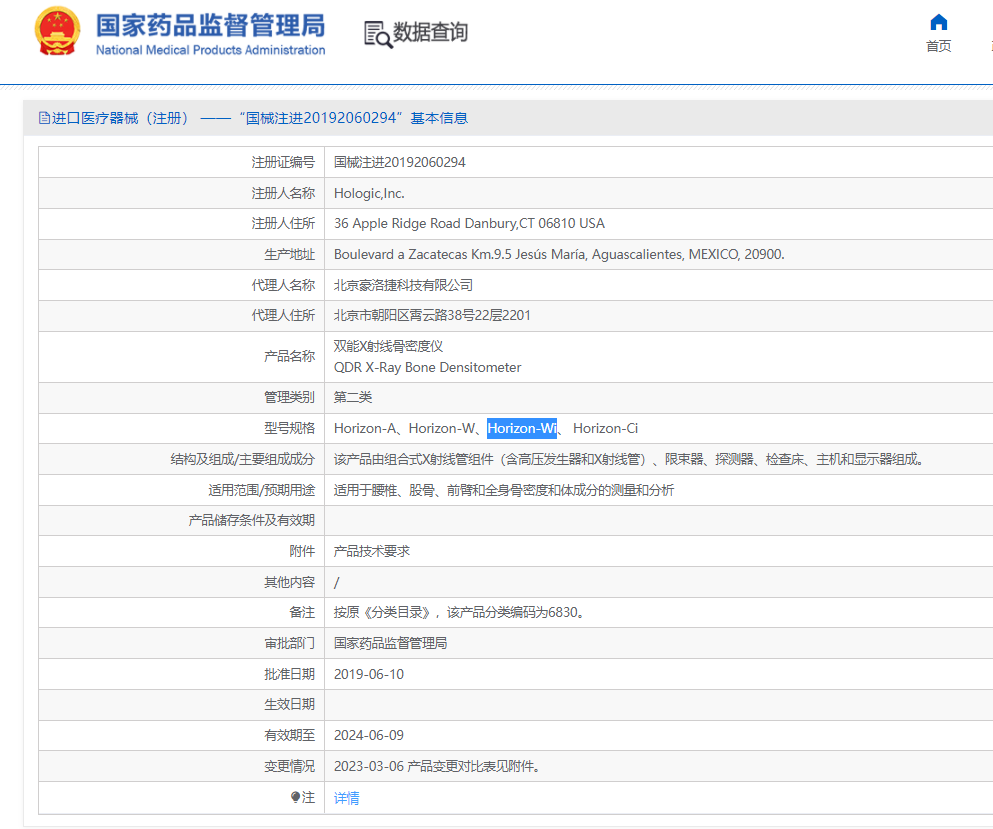Screen dimensions: 993x829
Task: Select the Boulevard a Zacatecas address
Action: point(559,255)
